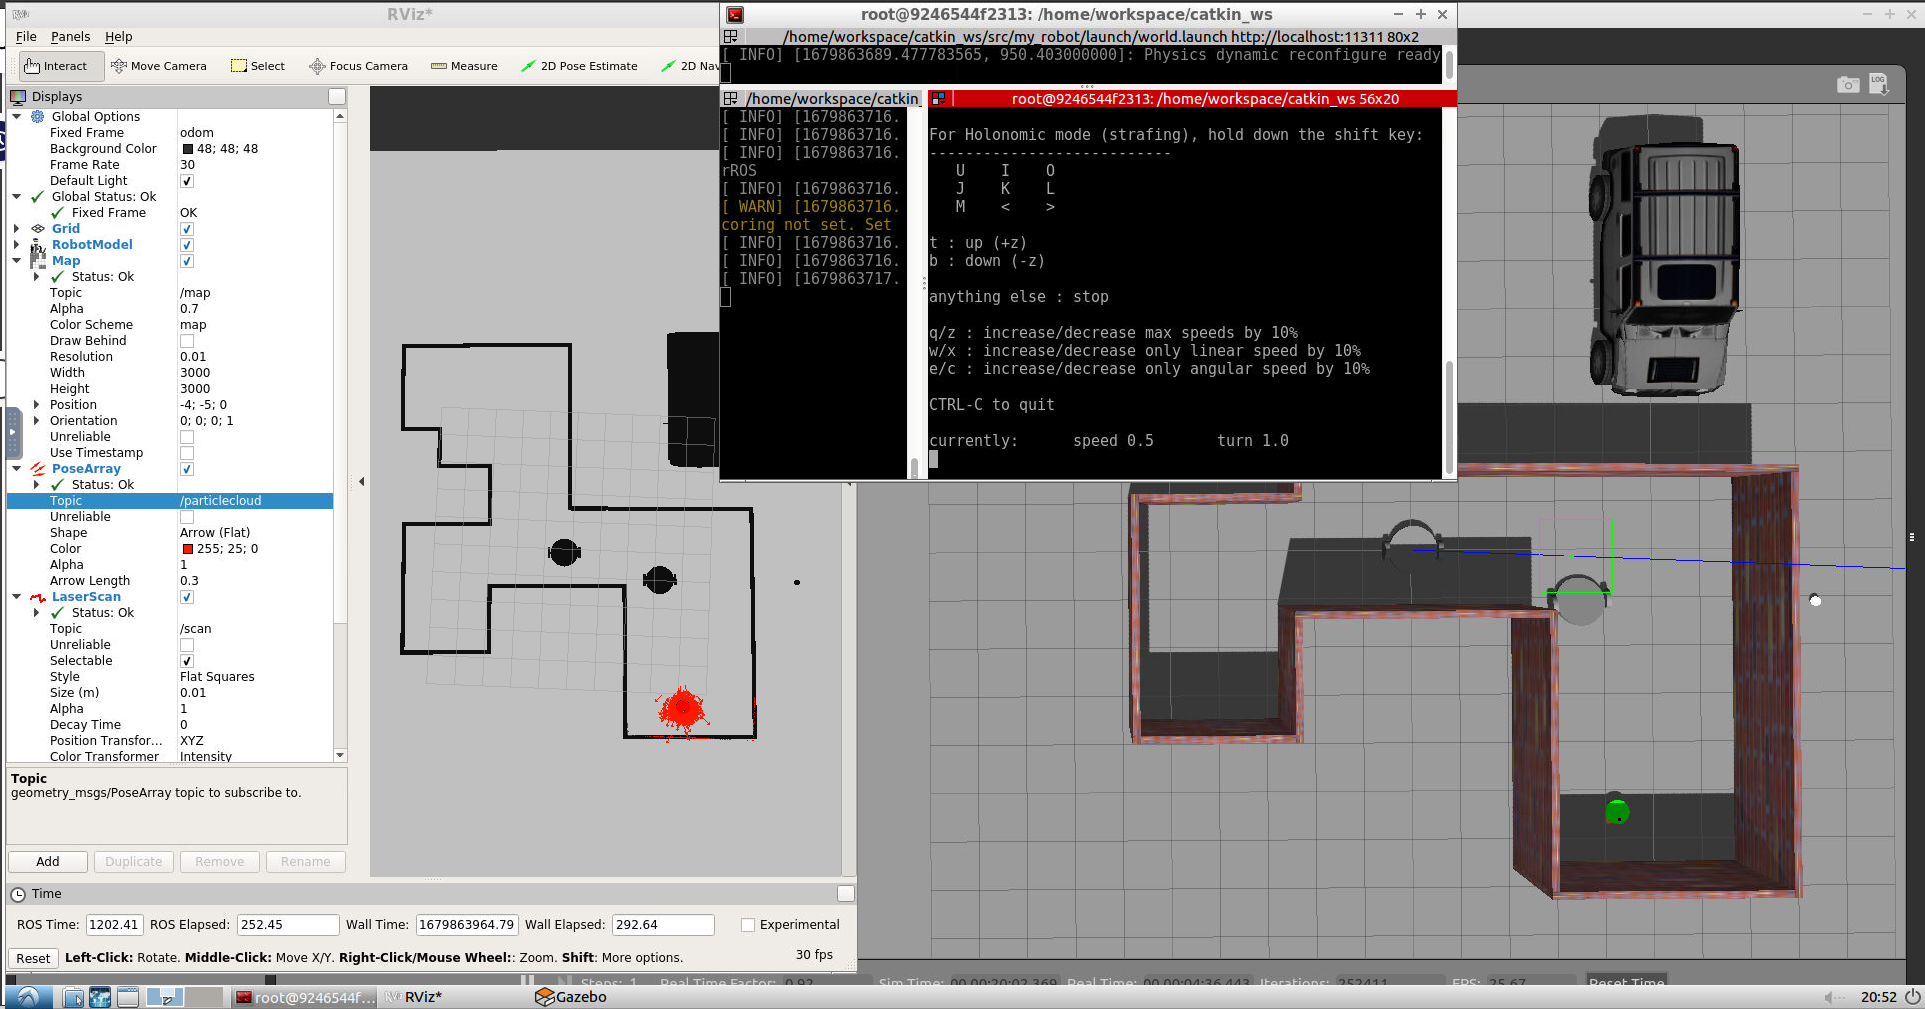Select the Move Camera tool
1925x1009 pixels.
click(x=159, y=66)
